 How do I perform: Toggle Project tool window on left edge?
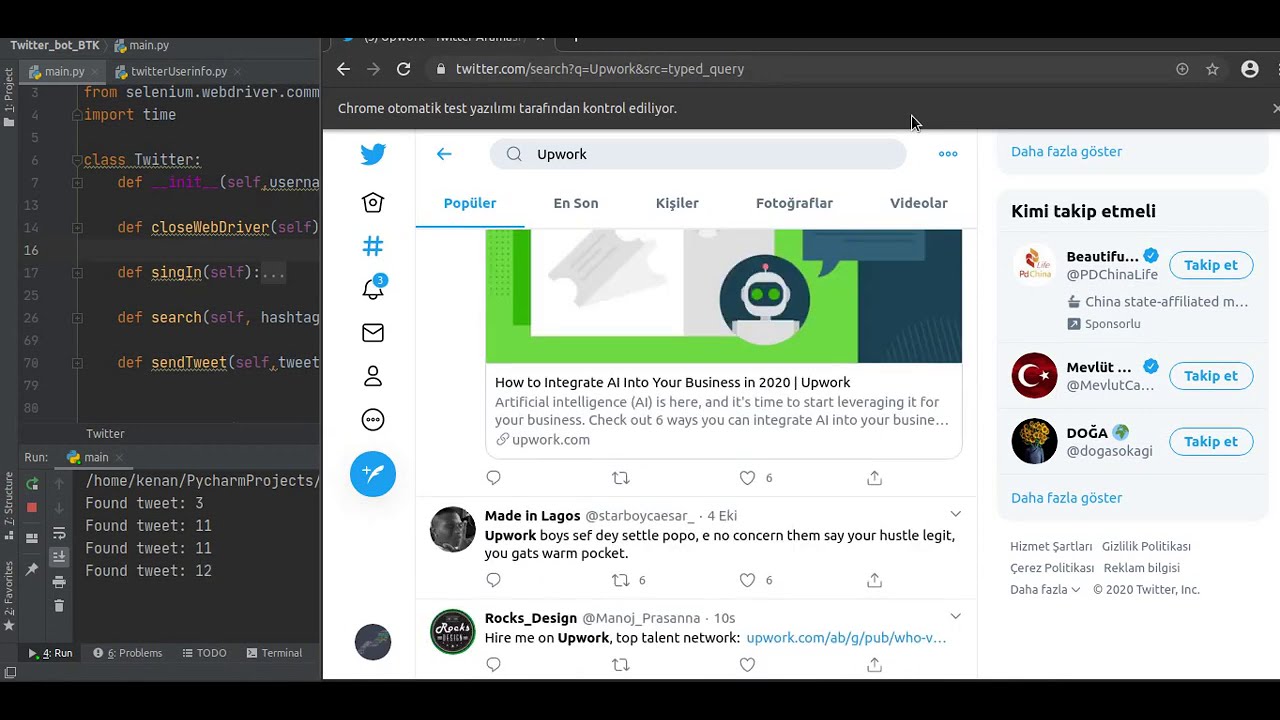(9, 96)
